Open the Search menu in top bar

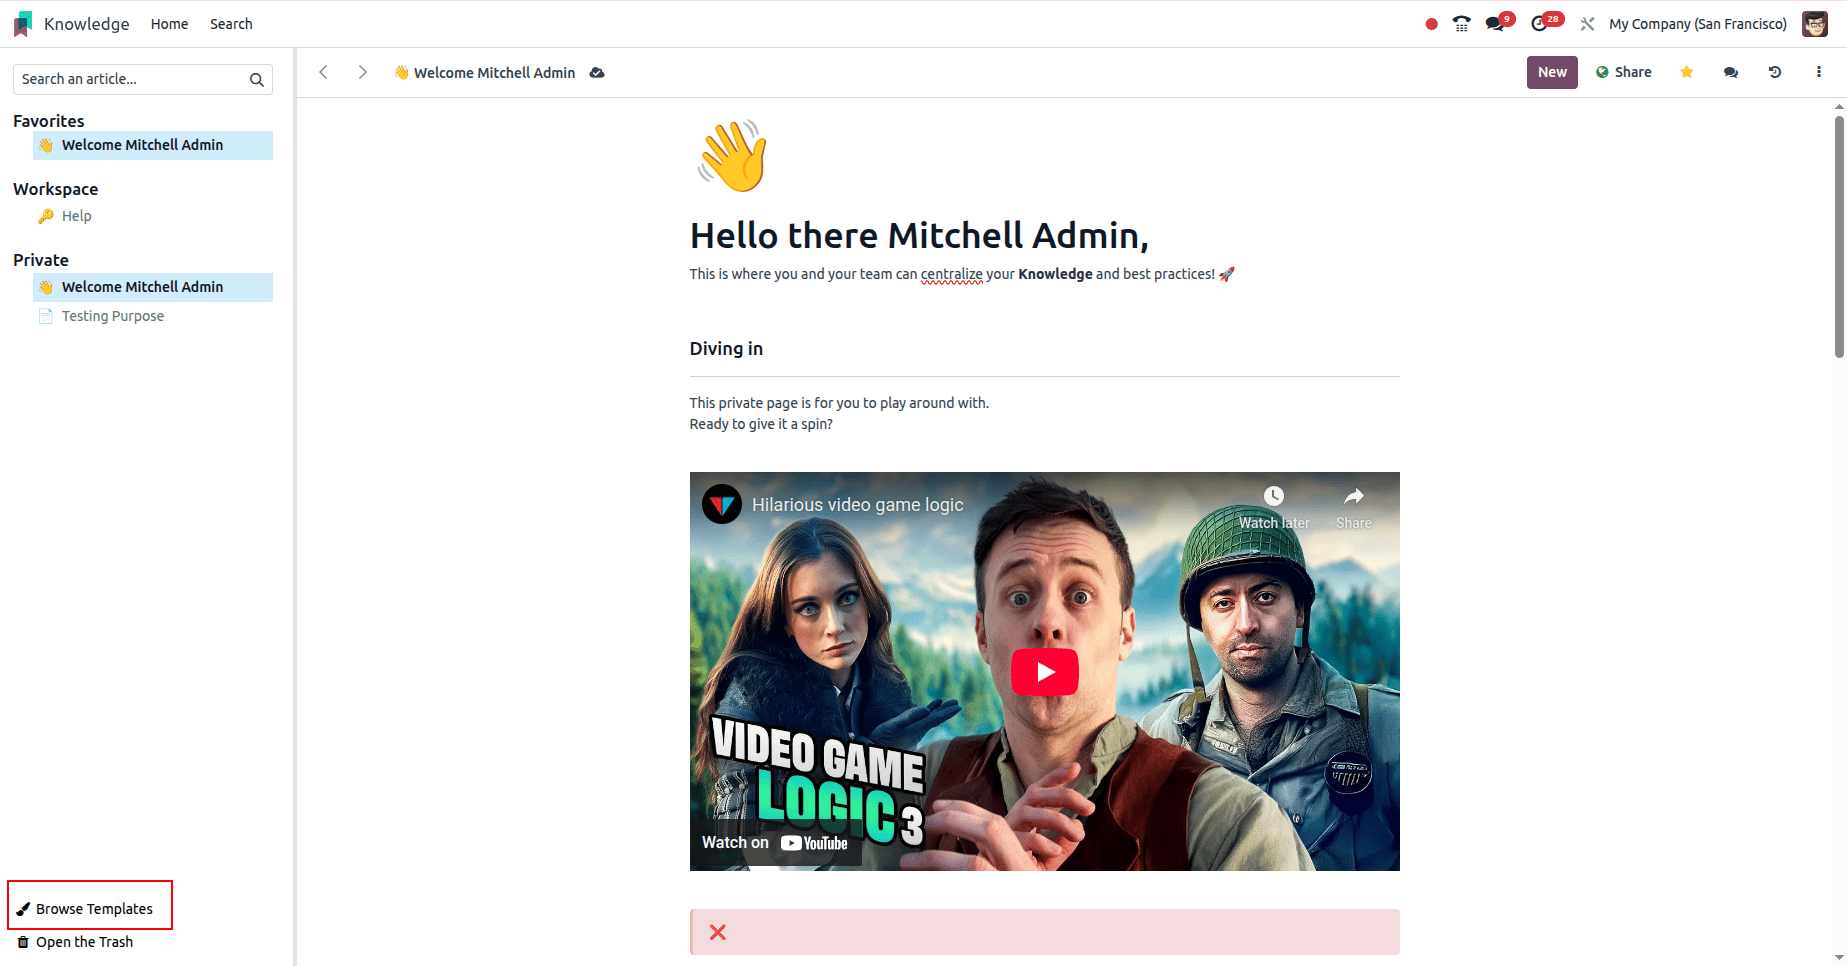(x=231, y=24)
